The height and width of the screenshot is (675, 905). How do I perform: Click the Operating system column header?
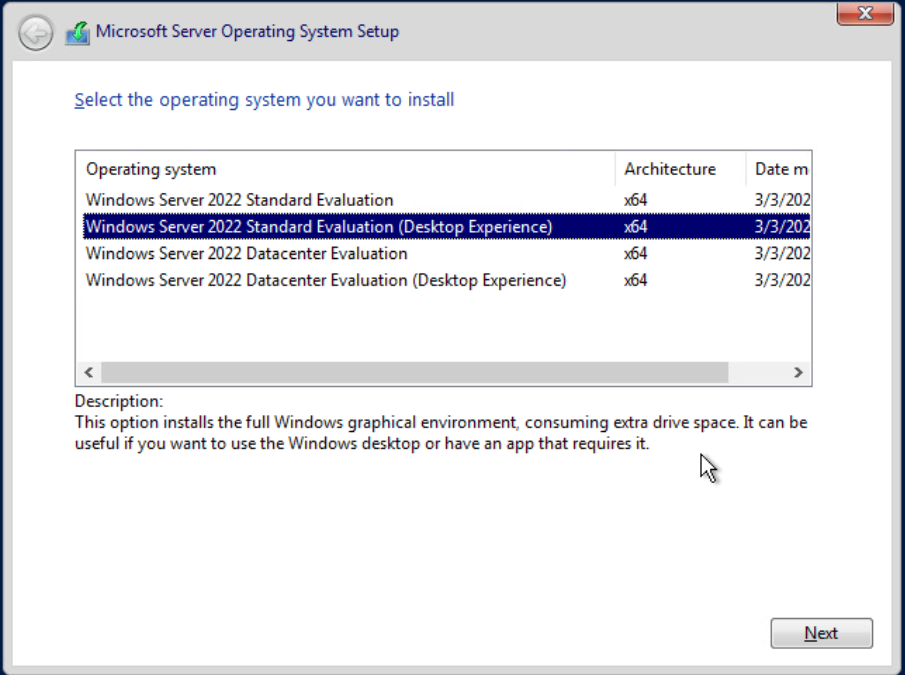345,169
